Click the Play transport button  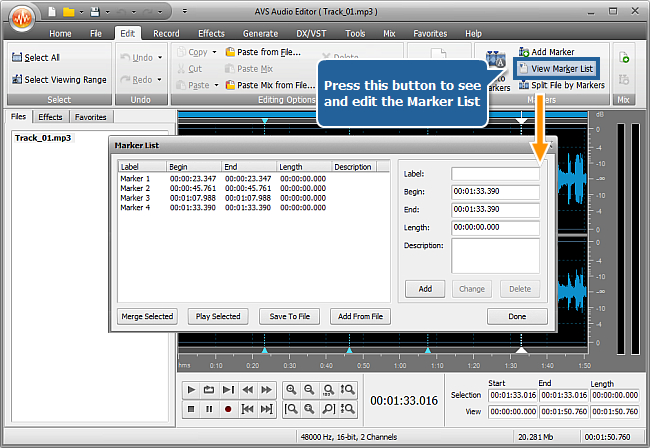[191, 390]
